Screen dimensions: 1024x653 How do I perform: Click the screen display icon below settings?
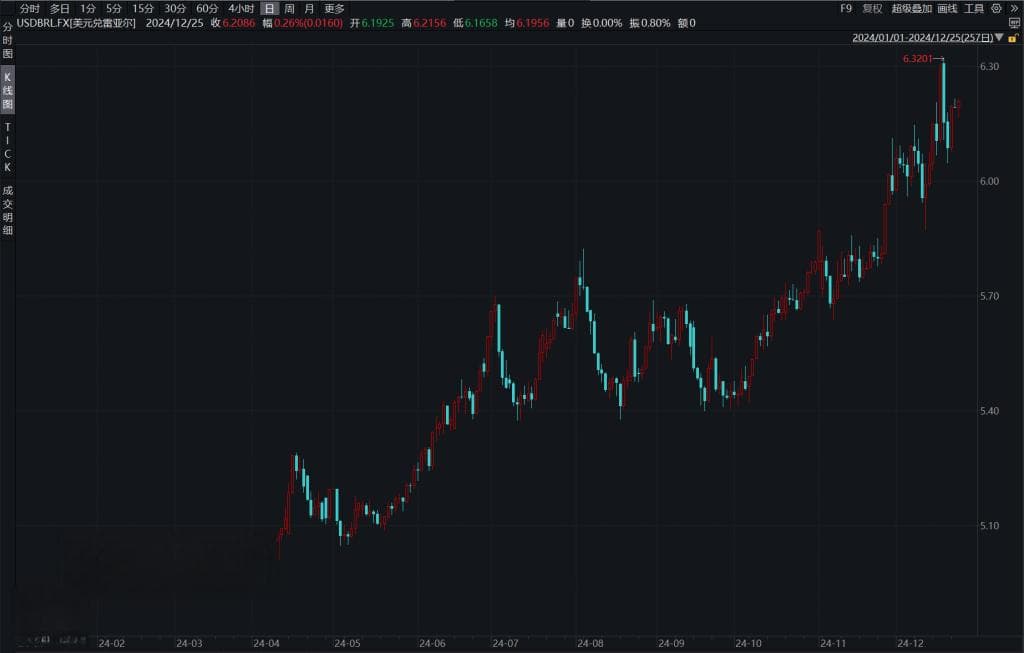(1014, 23)
